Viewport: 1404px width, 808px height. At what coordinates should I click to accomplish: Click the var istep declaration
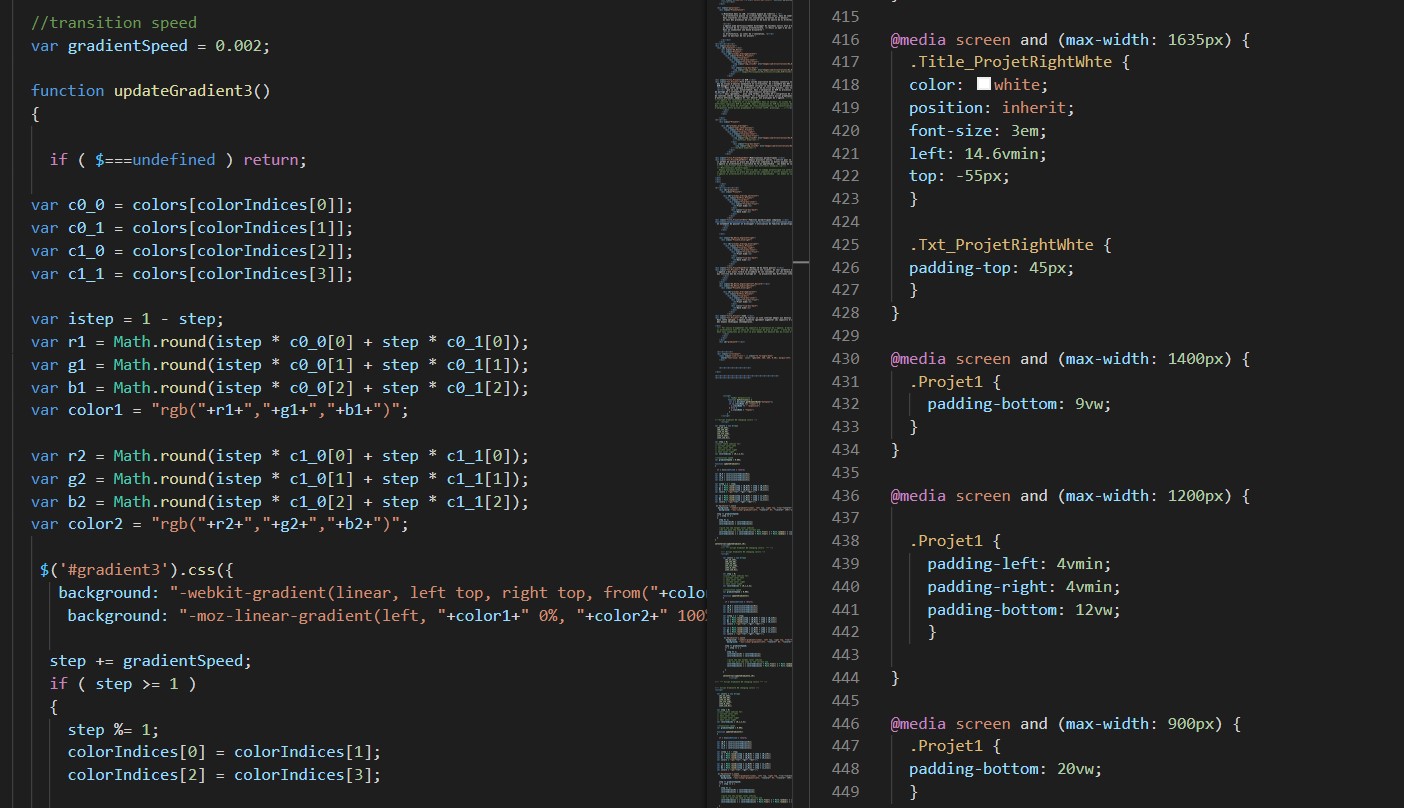[128, 320]
